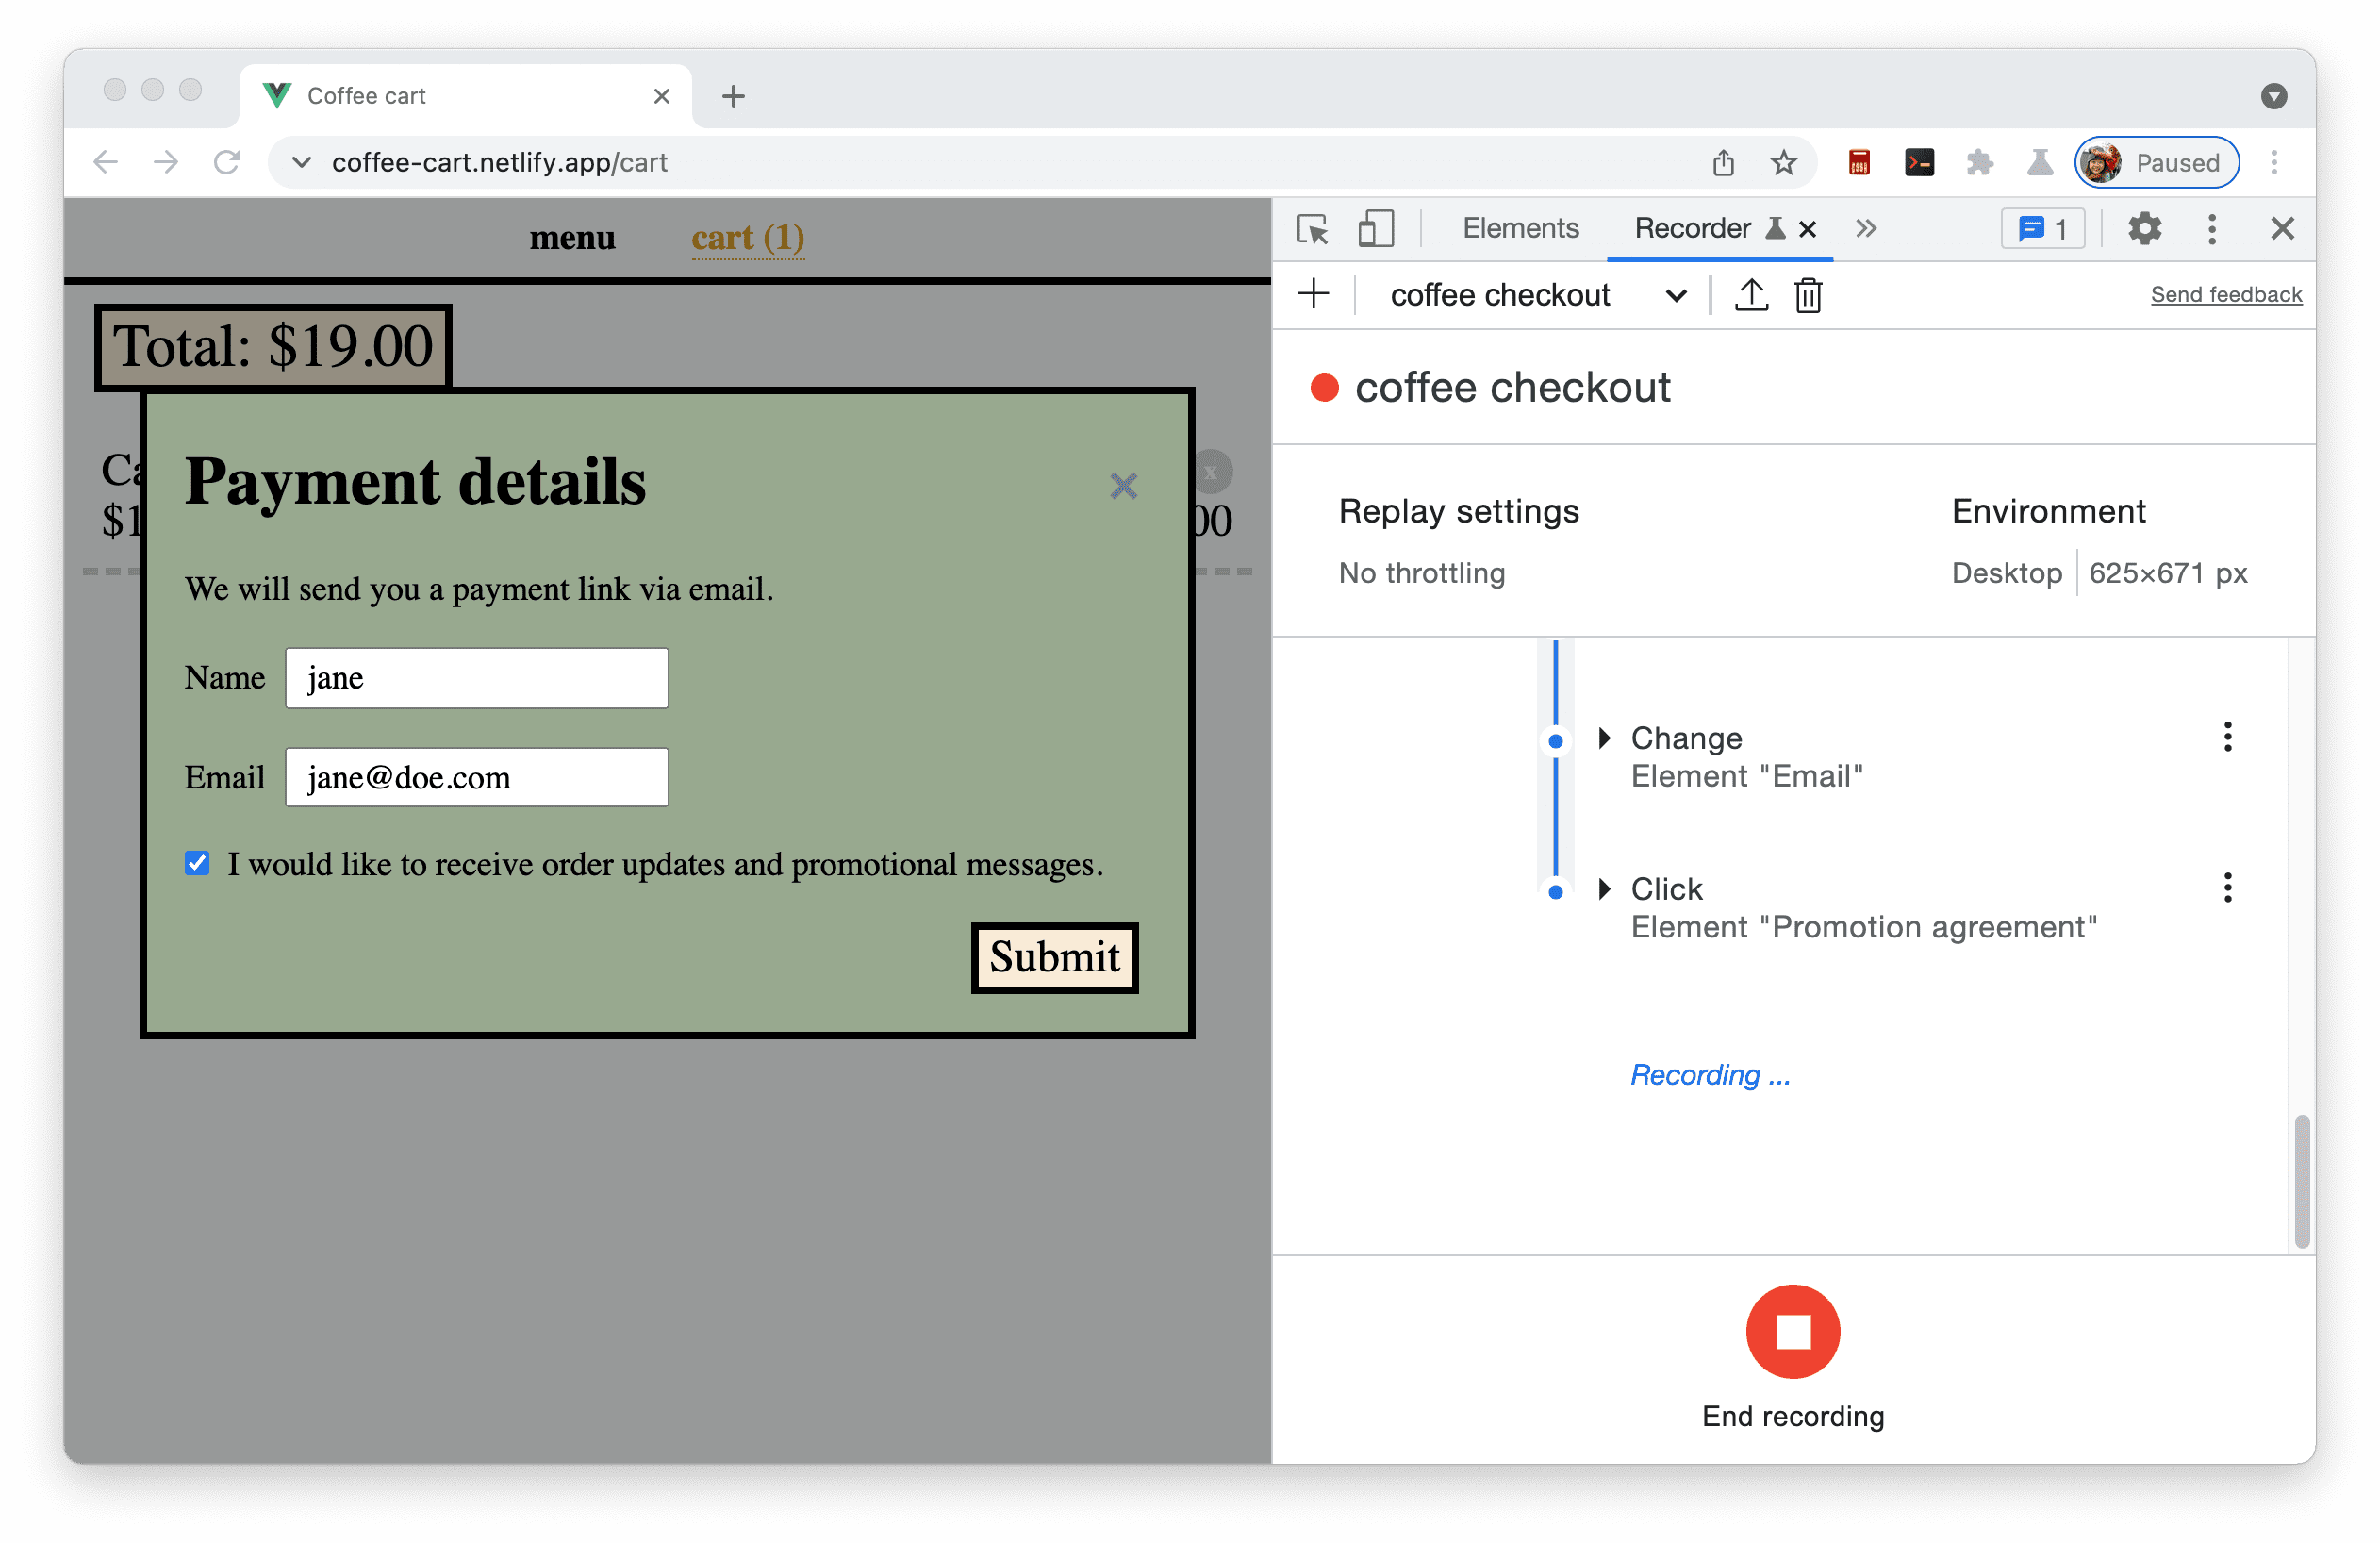The image size is (2380, 1543).
Task: Click the export recording icon
Action: [1748, 293]
